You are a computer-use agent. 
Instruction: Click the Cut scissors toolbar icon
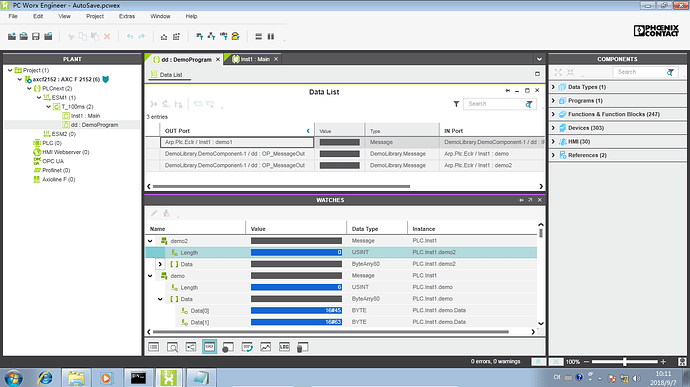click(71, 37)
